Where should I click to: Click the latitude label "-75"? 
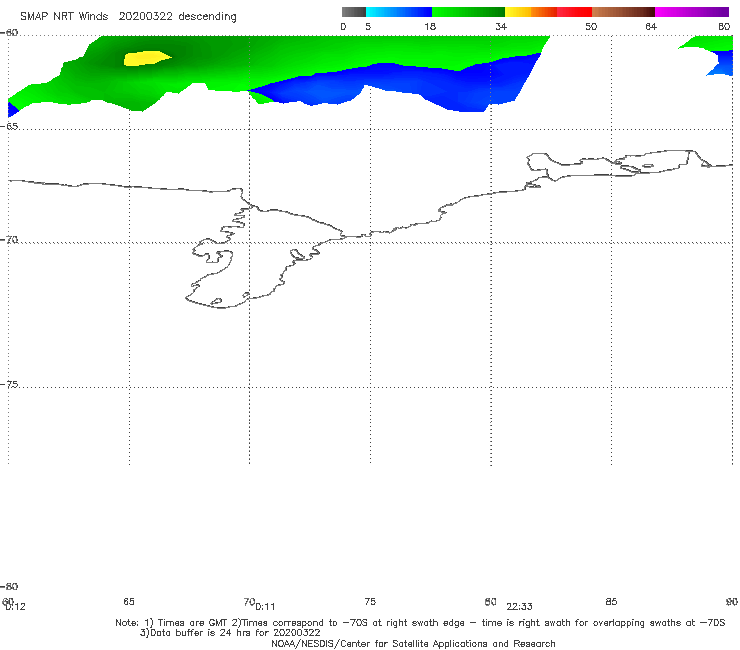(x=9, y=384)
